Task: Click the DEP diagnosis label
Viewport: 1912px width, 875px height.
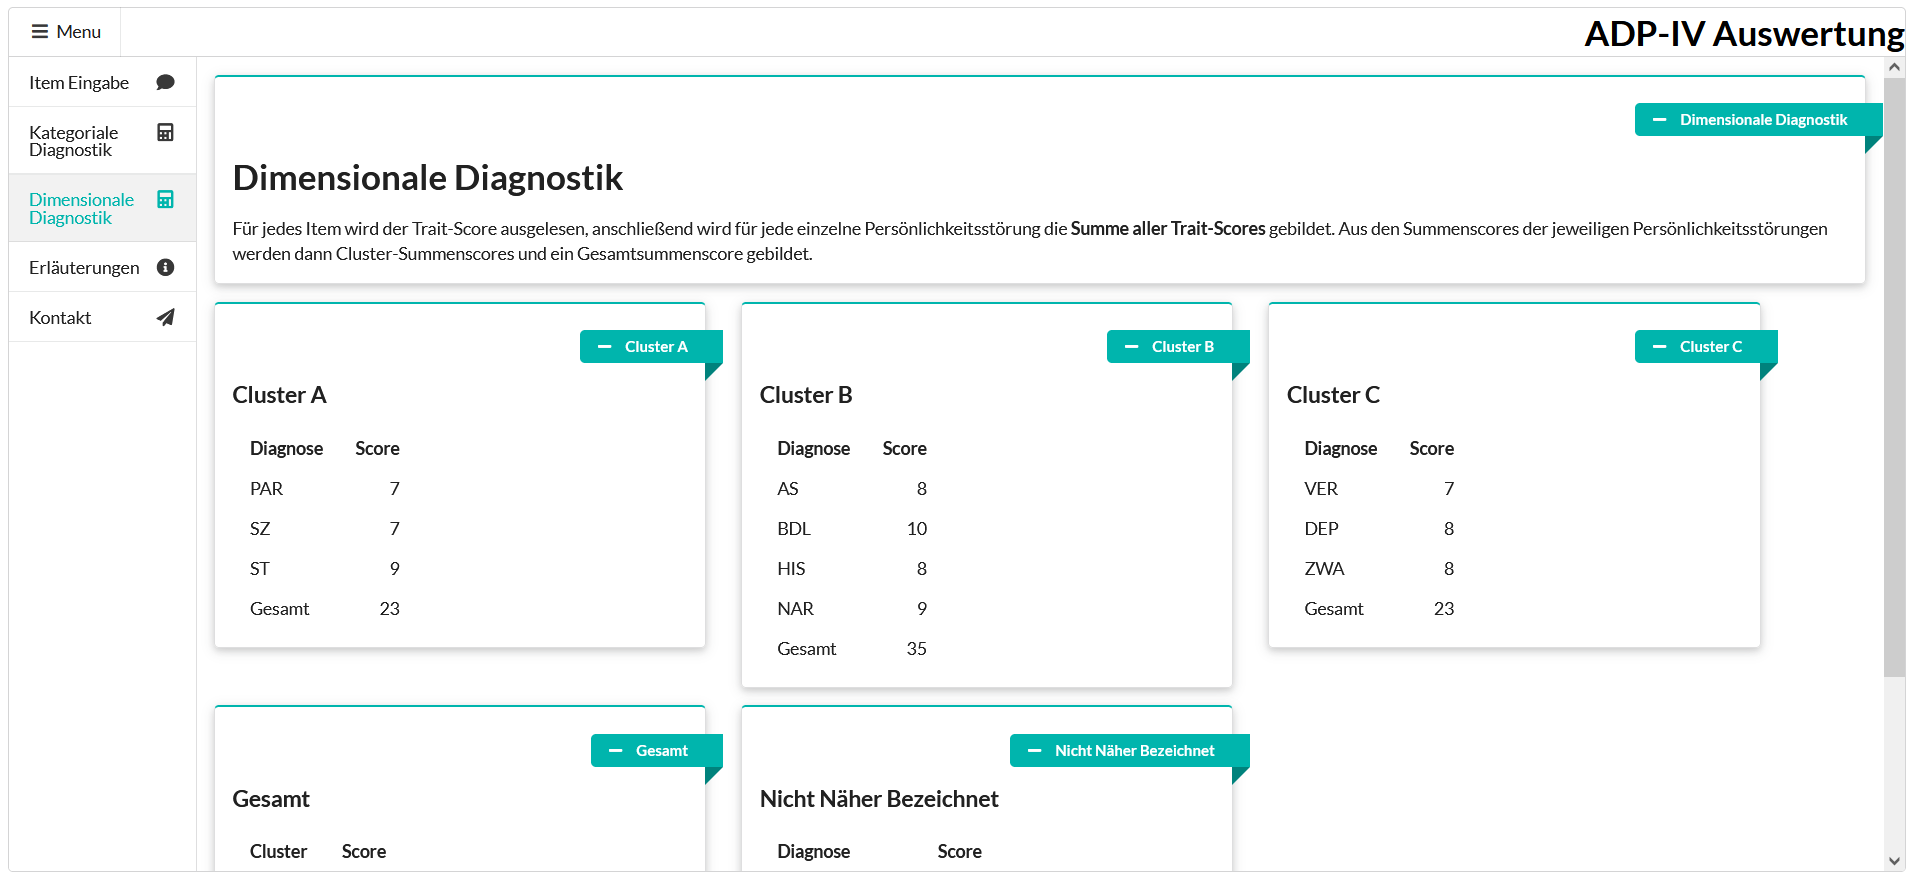Action: tap(1321, 529)
